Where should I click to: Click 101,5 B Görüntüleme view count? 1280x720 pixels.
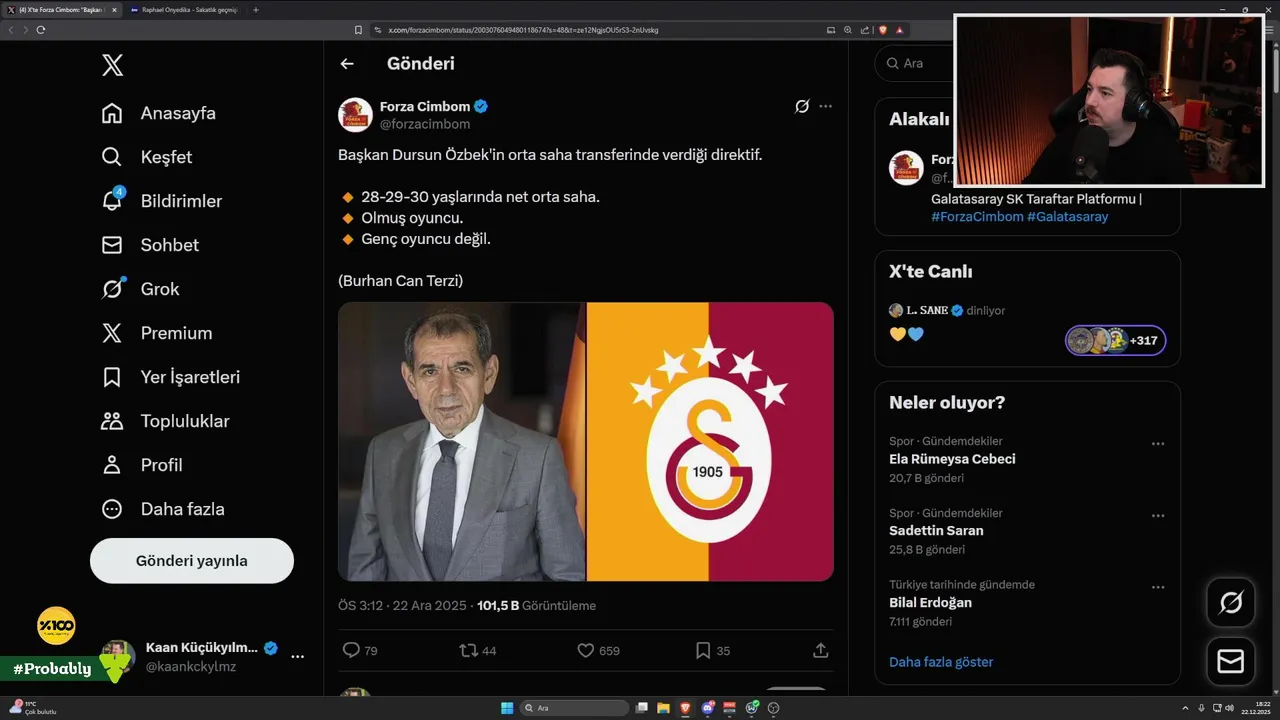click(537, 606)
